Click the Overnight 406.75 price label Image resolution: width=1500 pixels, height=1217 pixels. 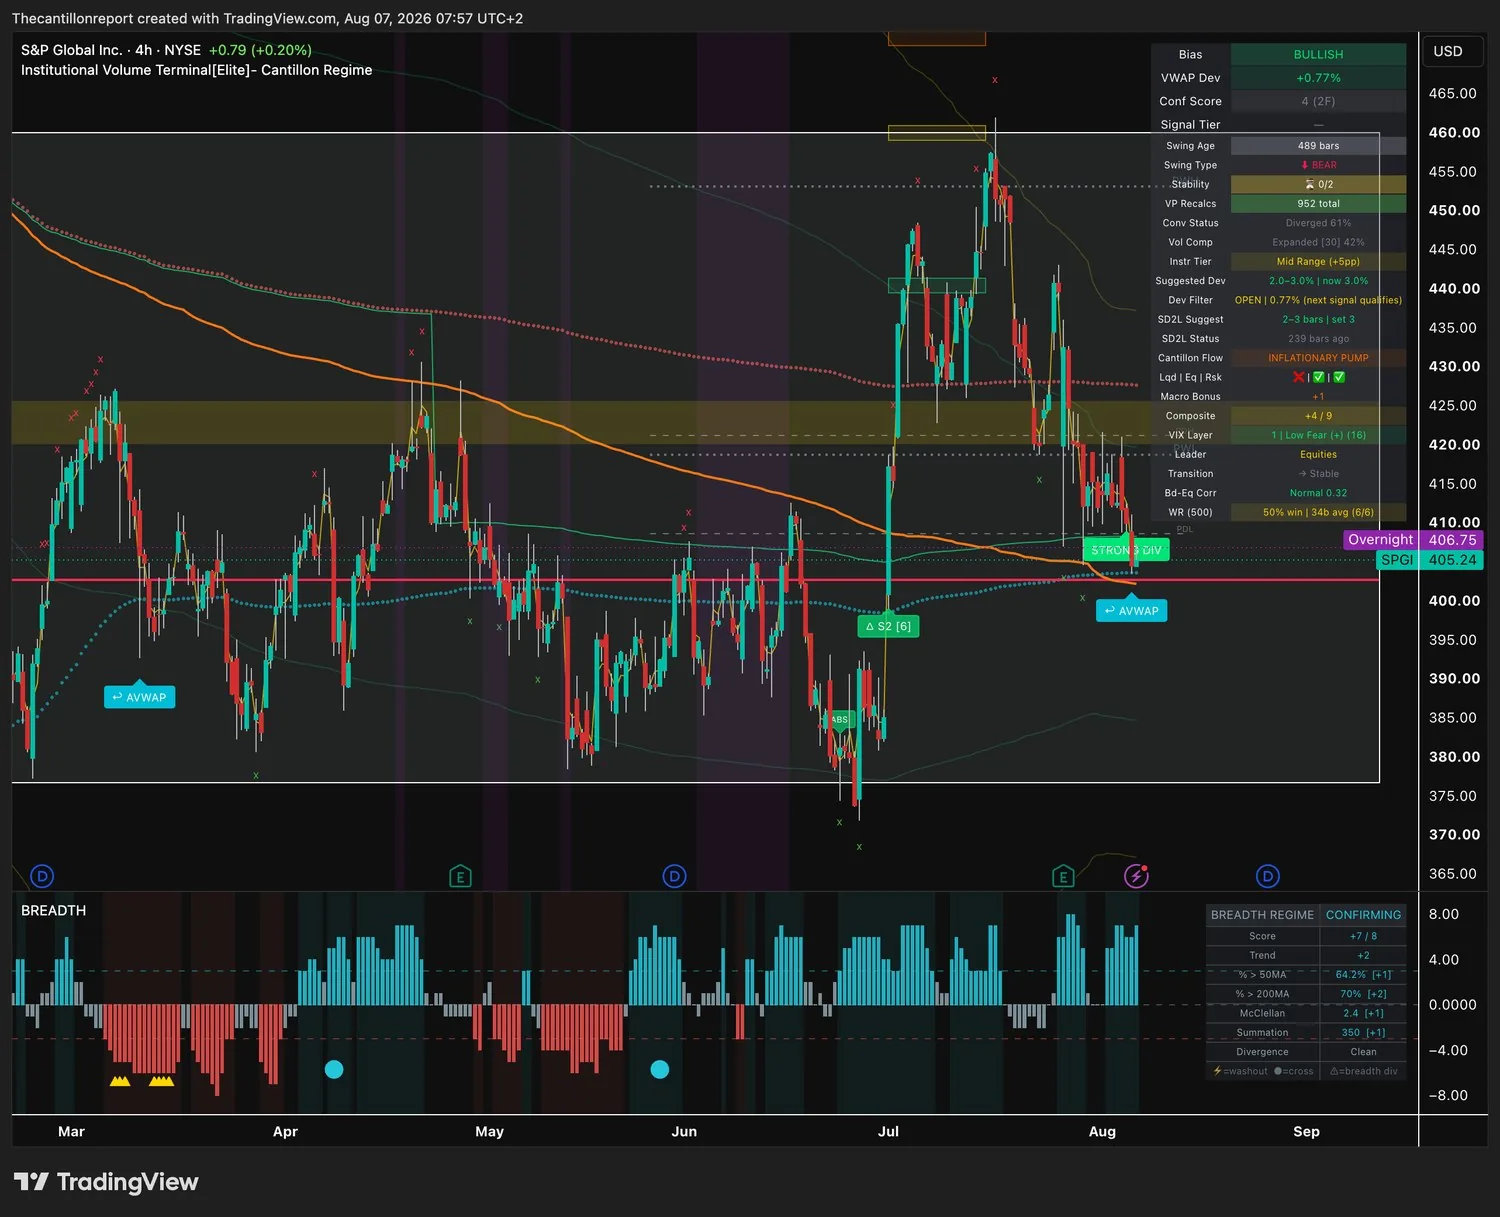[x=1413, y=540]
